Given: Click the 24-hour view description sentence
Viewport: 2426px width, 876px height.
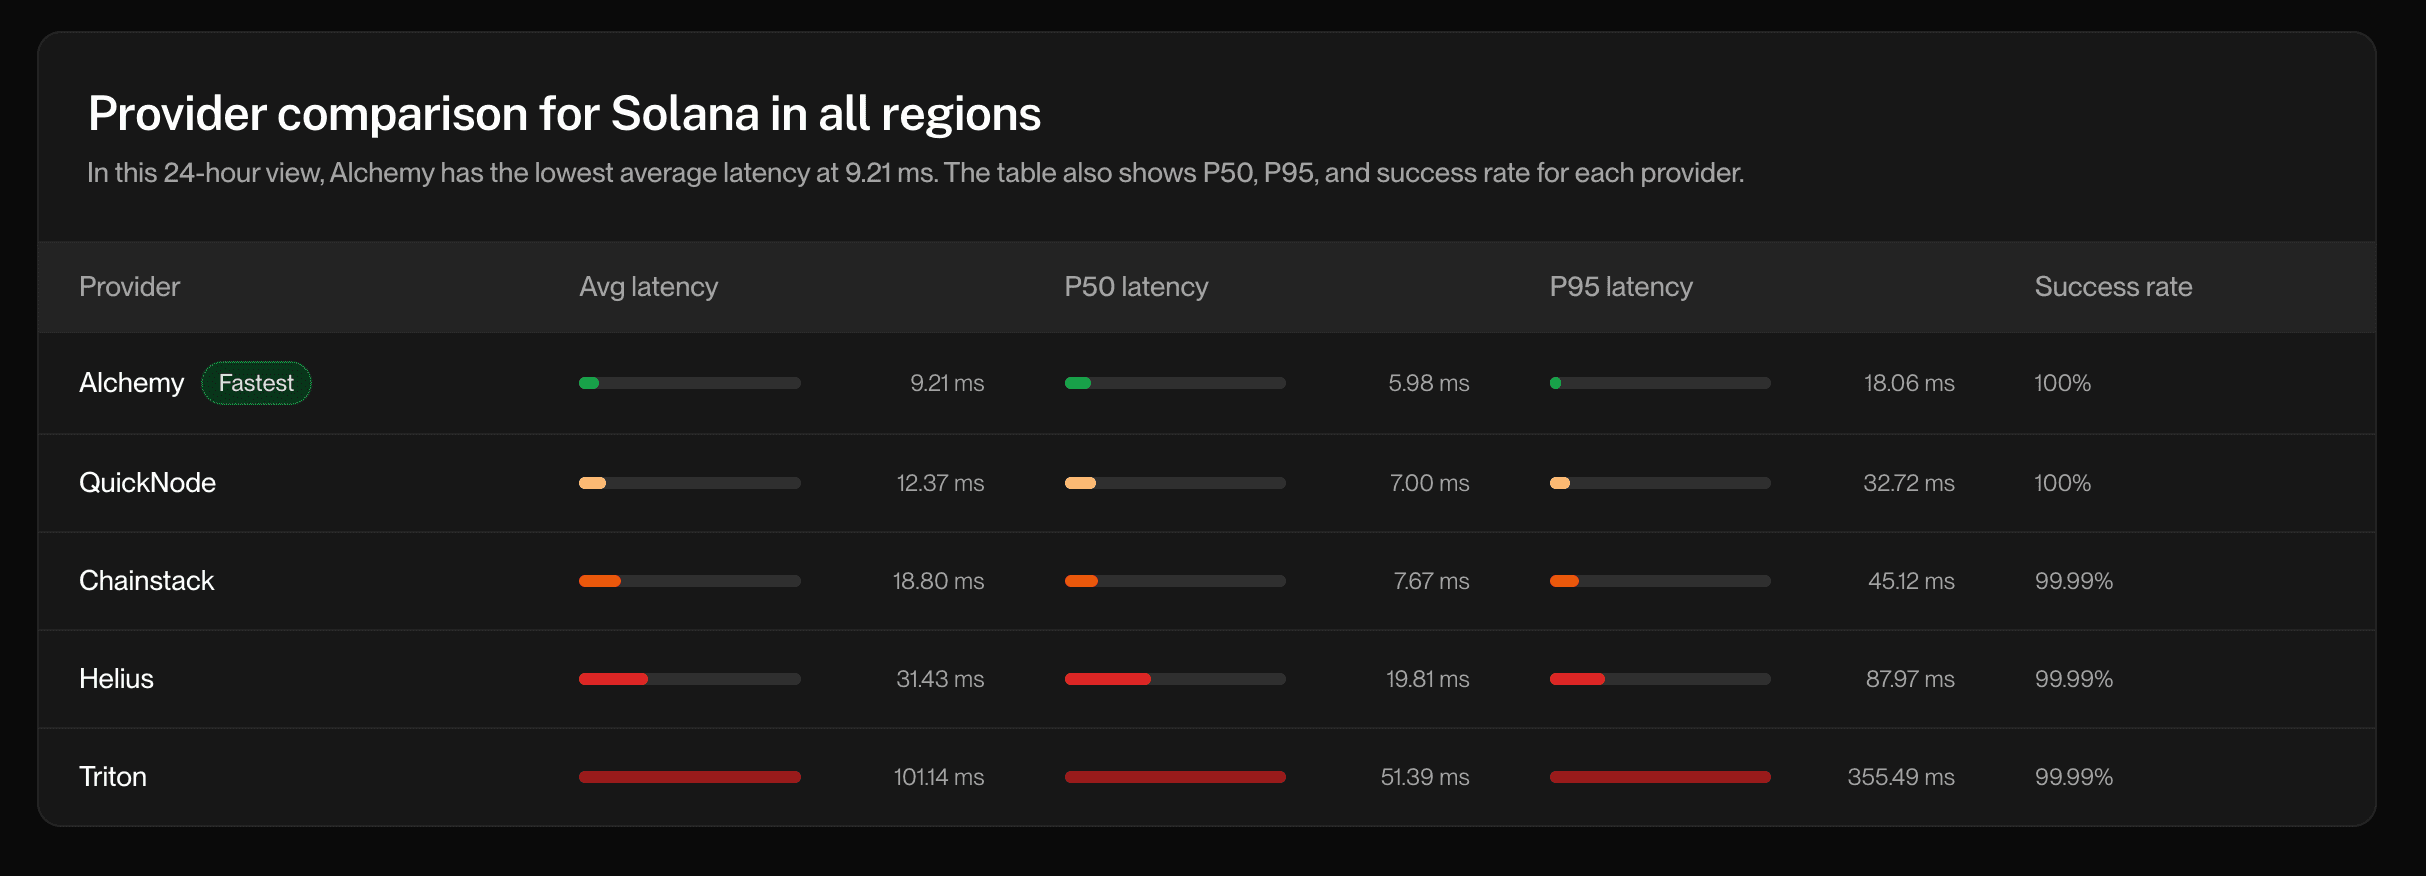Looking at the screenshot, I should (916, 173).
